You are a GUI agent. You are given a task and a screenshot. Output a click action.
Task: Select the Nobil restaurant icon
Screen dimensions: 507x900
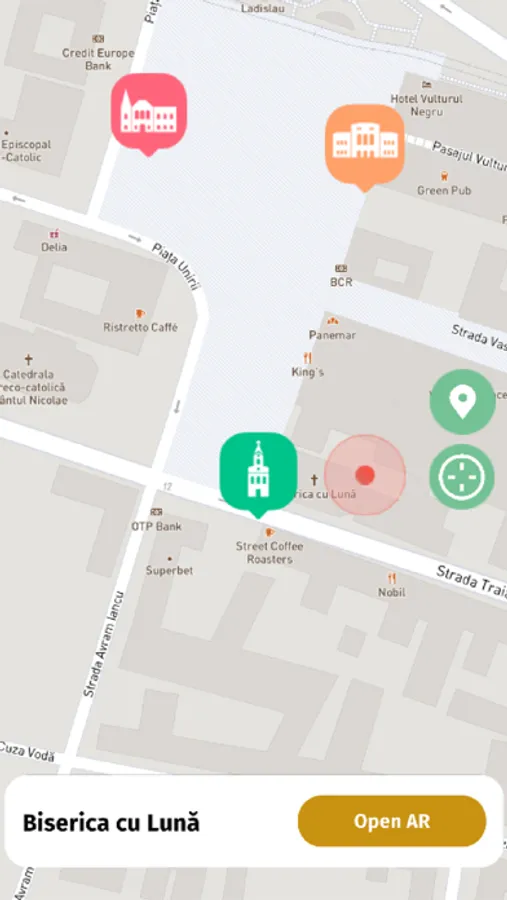(392, 579)
